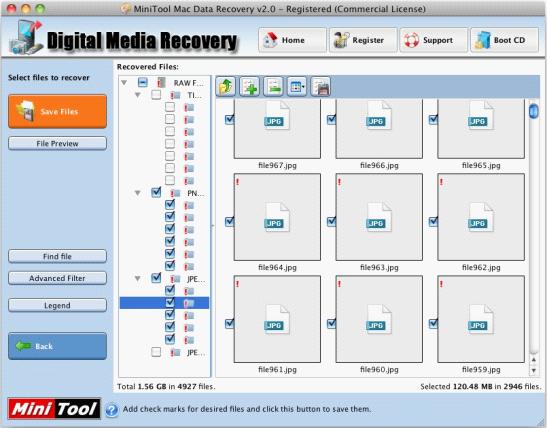The width and height of the screenshot is (548, 429).
Task: Collapse the PN... folder tree node
Action: pos(138,193)
